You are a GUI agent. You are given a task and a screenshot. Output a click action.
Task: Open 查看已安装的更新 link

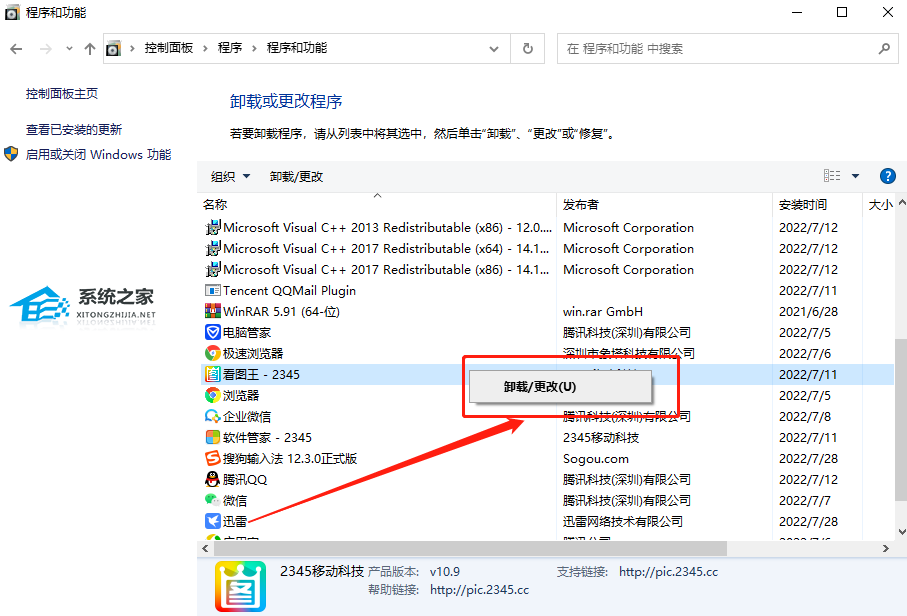73,130
